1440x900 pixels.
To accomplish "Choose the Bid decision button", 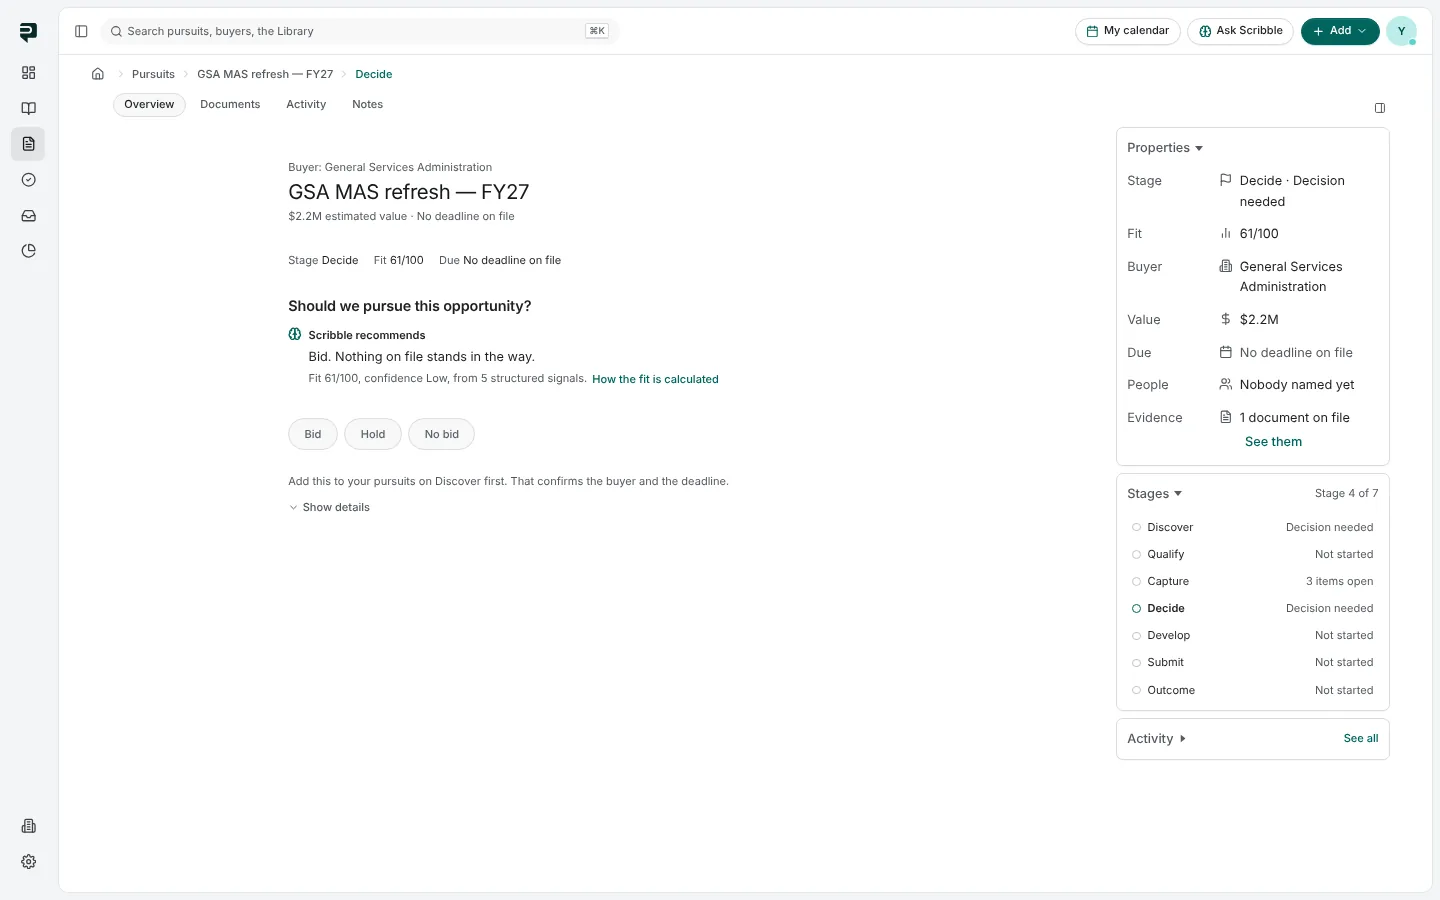I will [x=313, y=434].
